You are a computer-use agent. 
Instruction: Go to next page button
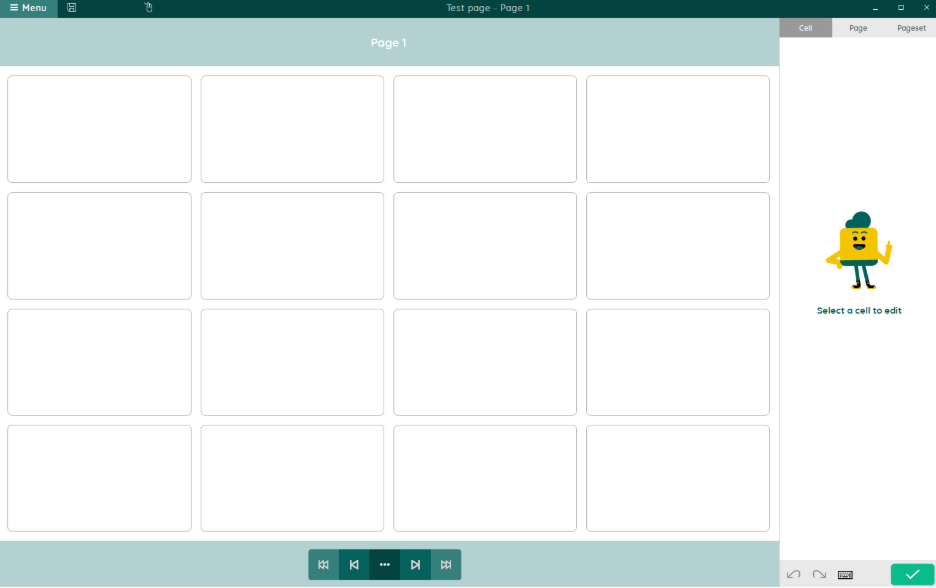pyautogui.click(x=415, y=565)
